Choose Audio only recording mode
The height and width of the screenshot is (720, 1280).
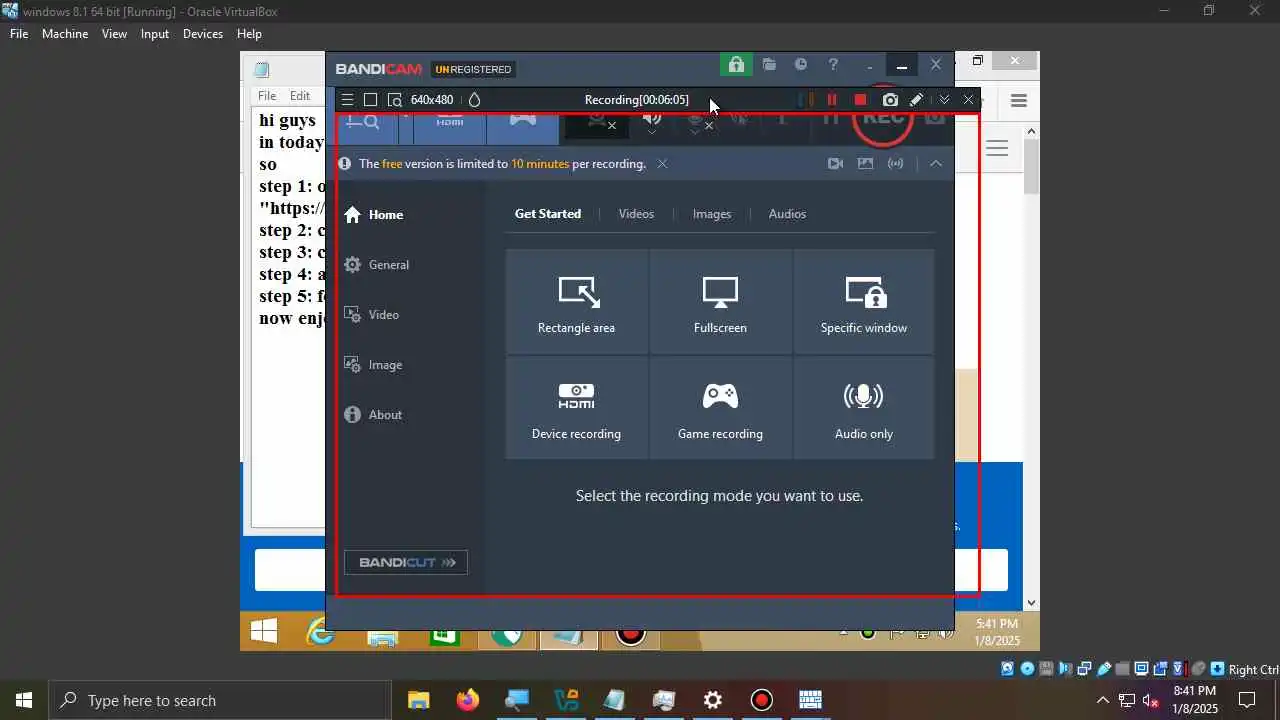pos(864,408)
